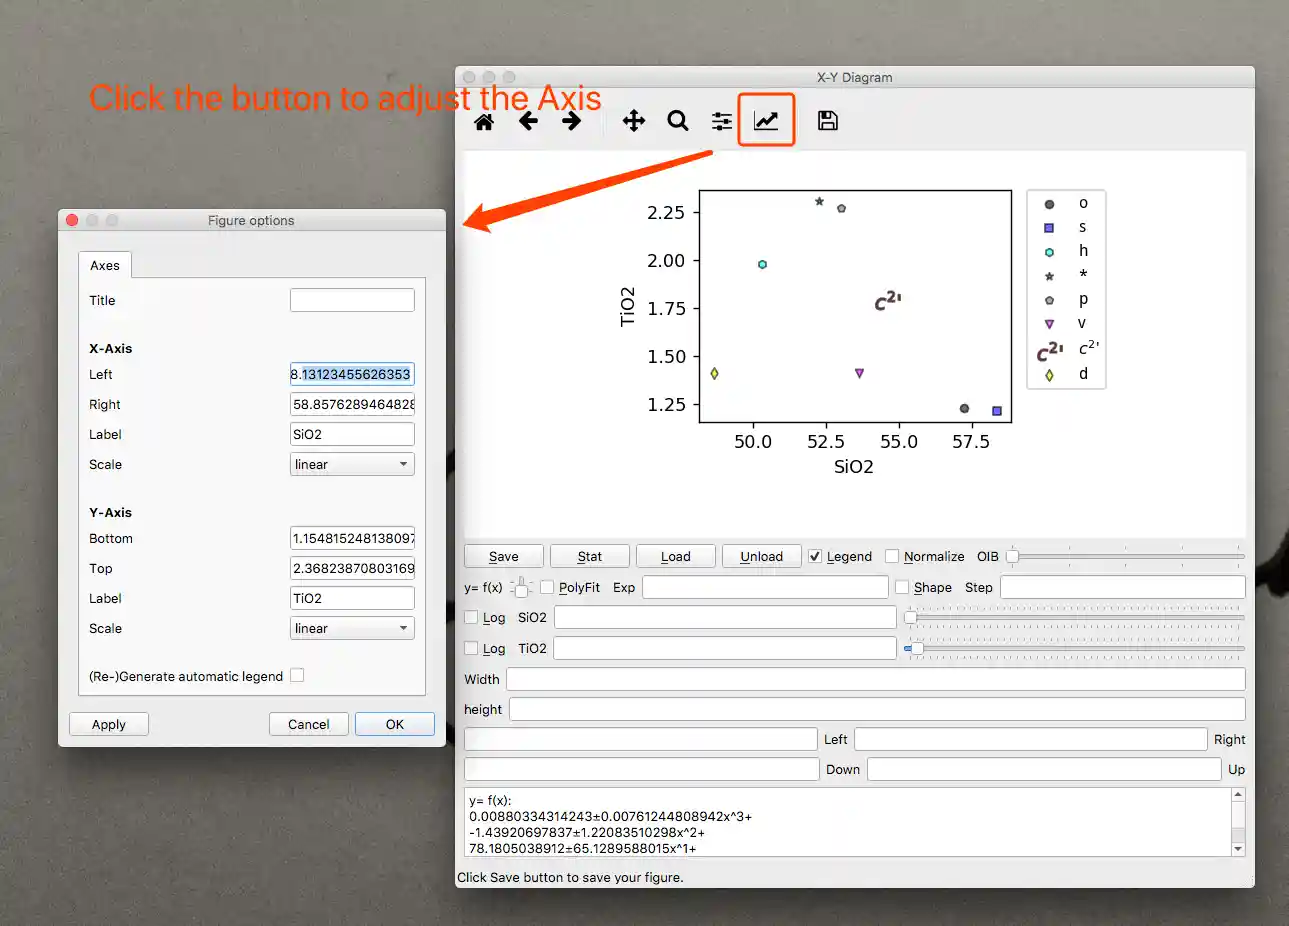The image size is (1289, 926).
Task: Check (Re-)Generate automatic legend box
Action: tap(297, 676)
